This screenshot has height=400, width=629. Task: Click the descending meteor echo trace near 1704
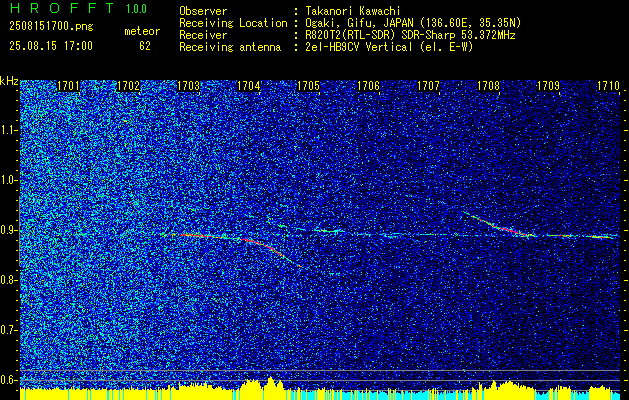[x=273, y=250]
